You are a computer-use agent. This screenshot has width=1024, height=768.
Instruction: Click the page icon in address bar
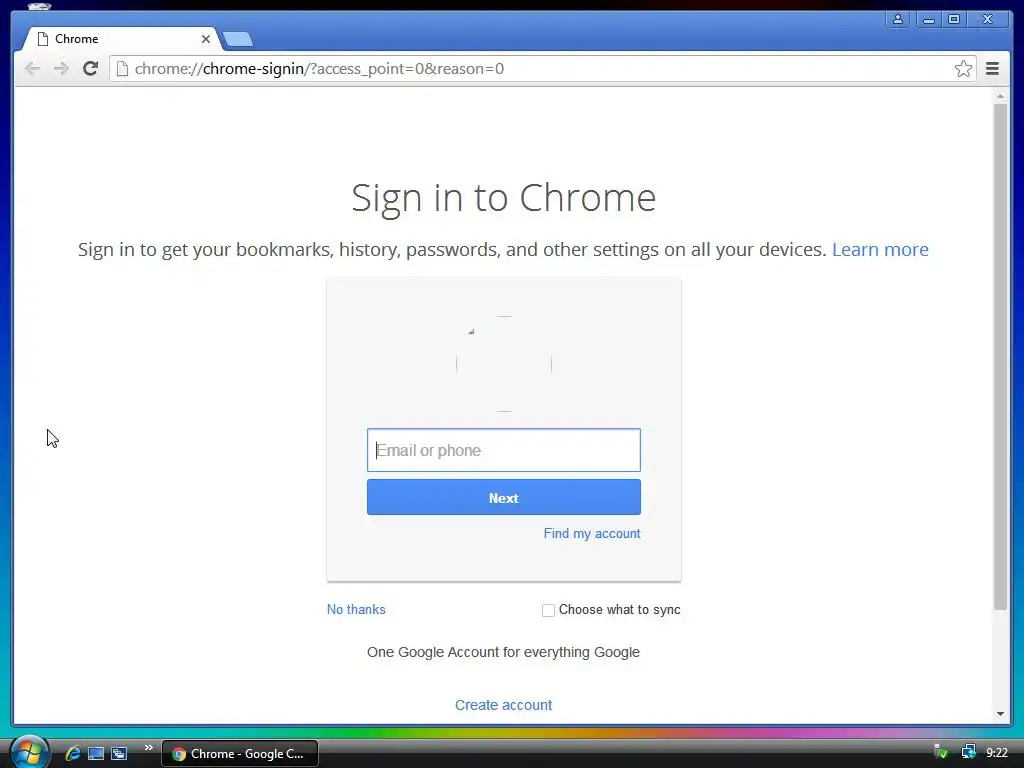[x=122, y=69]
